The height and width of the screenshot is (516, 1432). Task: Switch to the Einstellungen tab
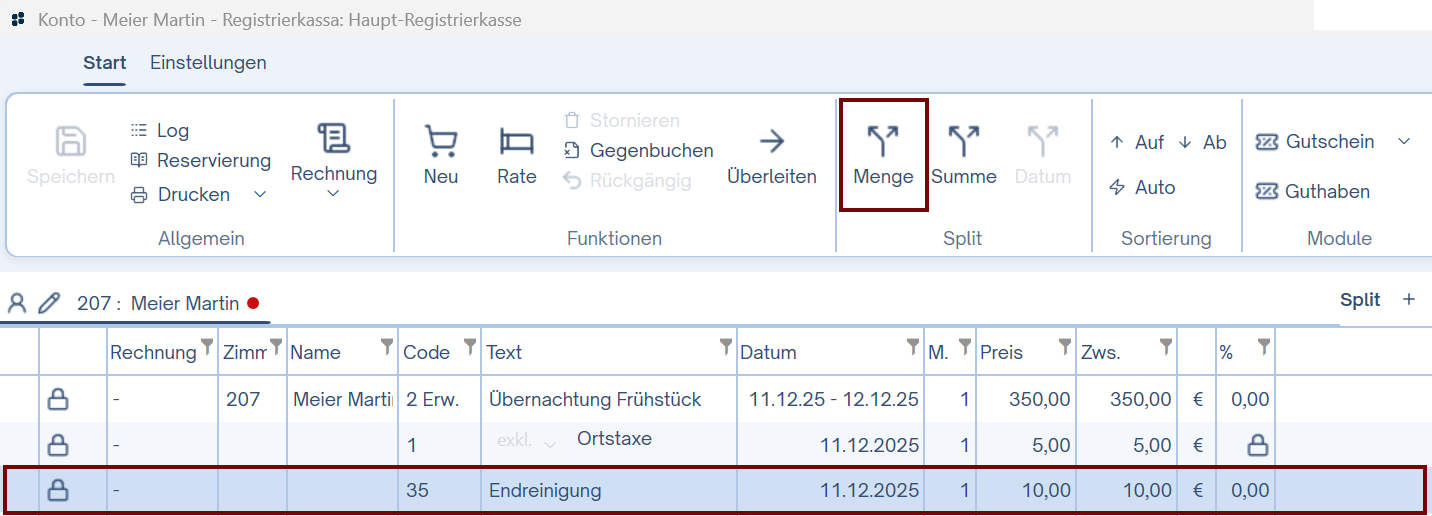208,63
